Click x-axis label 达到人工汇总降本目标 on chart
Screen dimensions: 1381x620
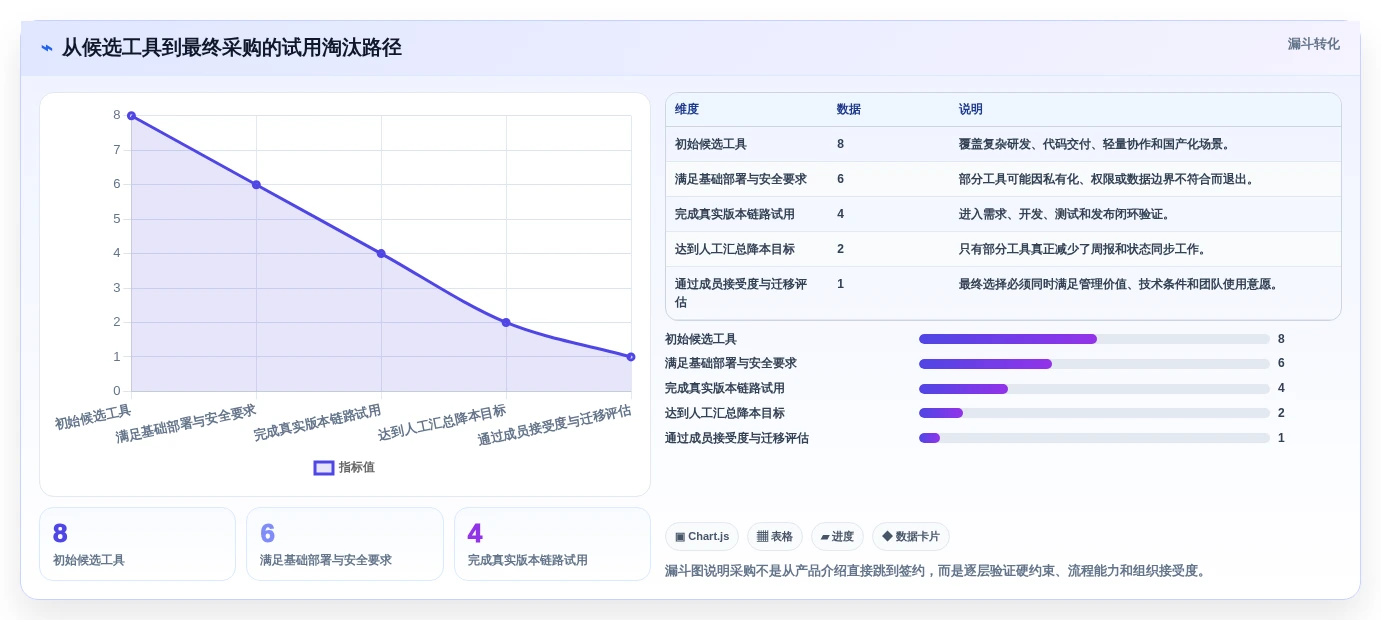coord(442,423)
